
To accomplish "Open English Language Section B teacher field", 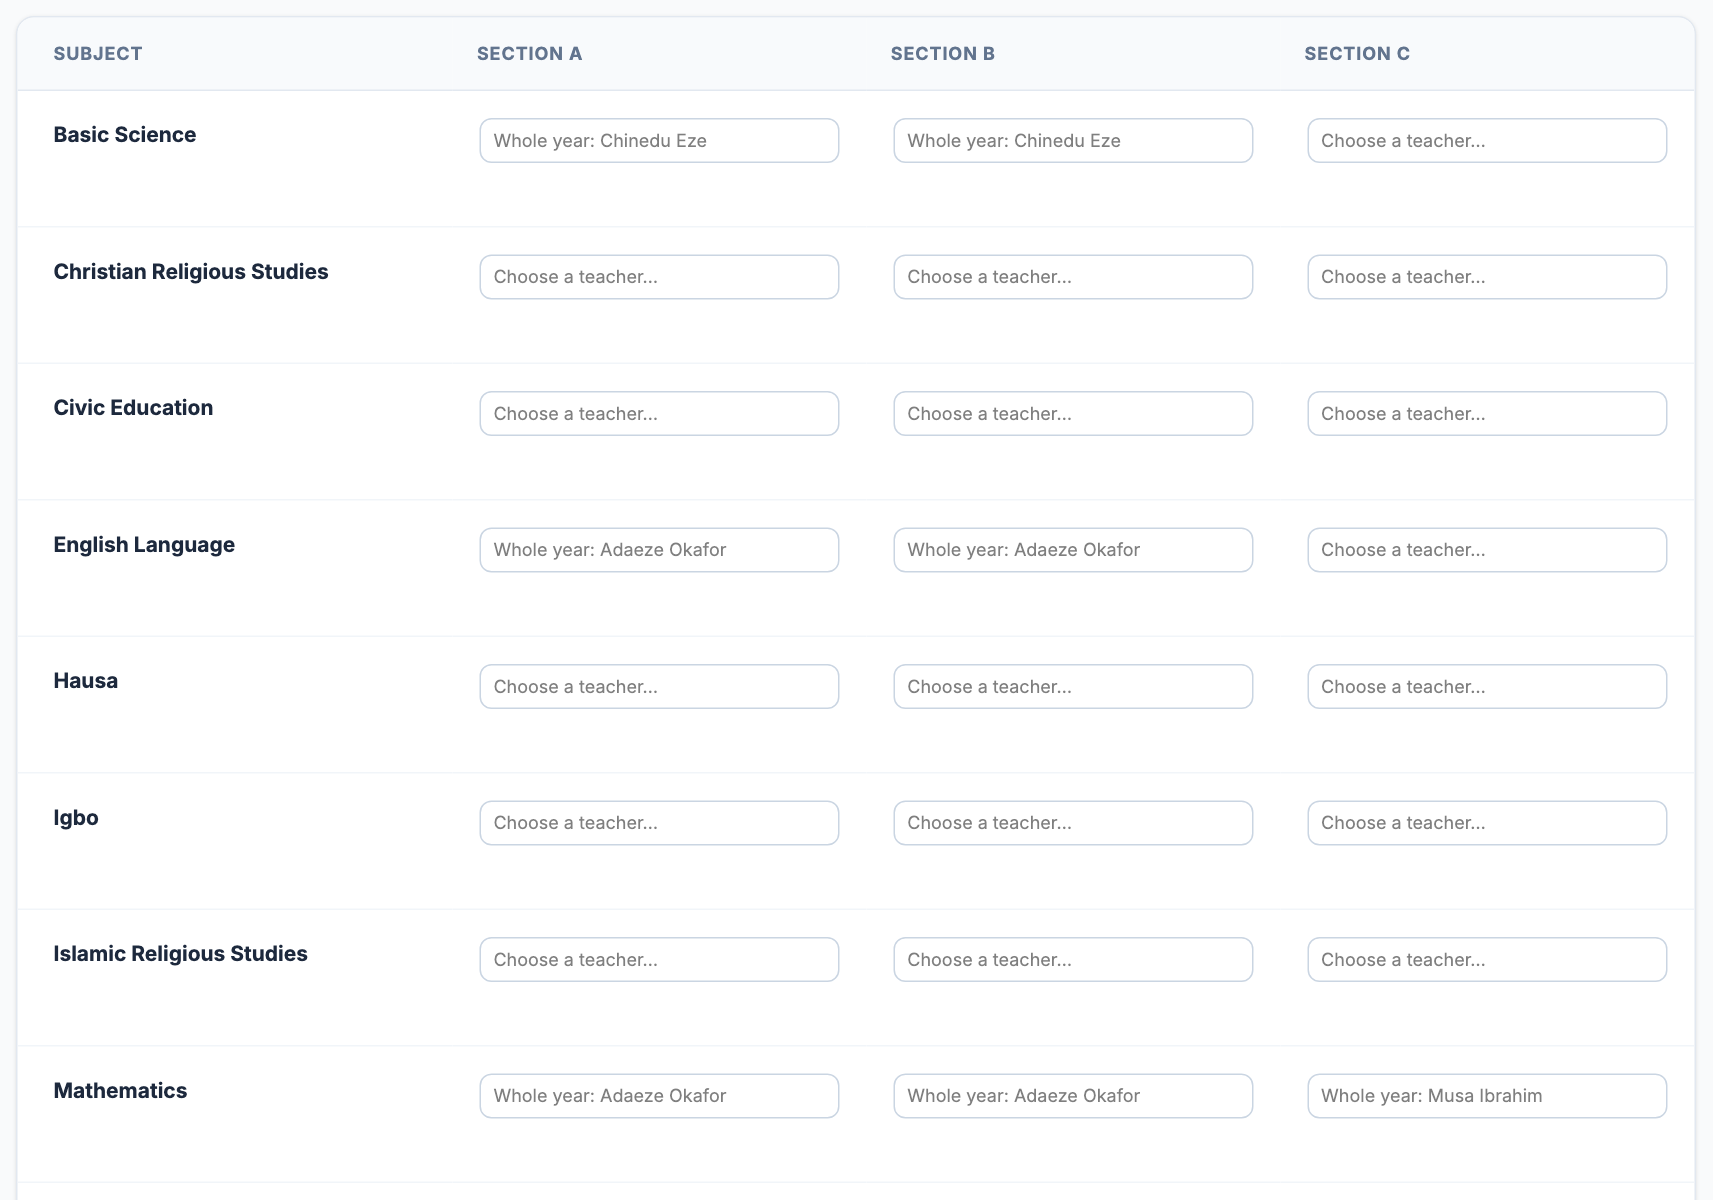I will (x=1073, y=550).
